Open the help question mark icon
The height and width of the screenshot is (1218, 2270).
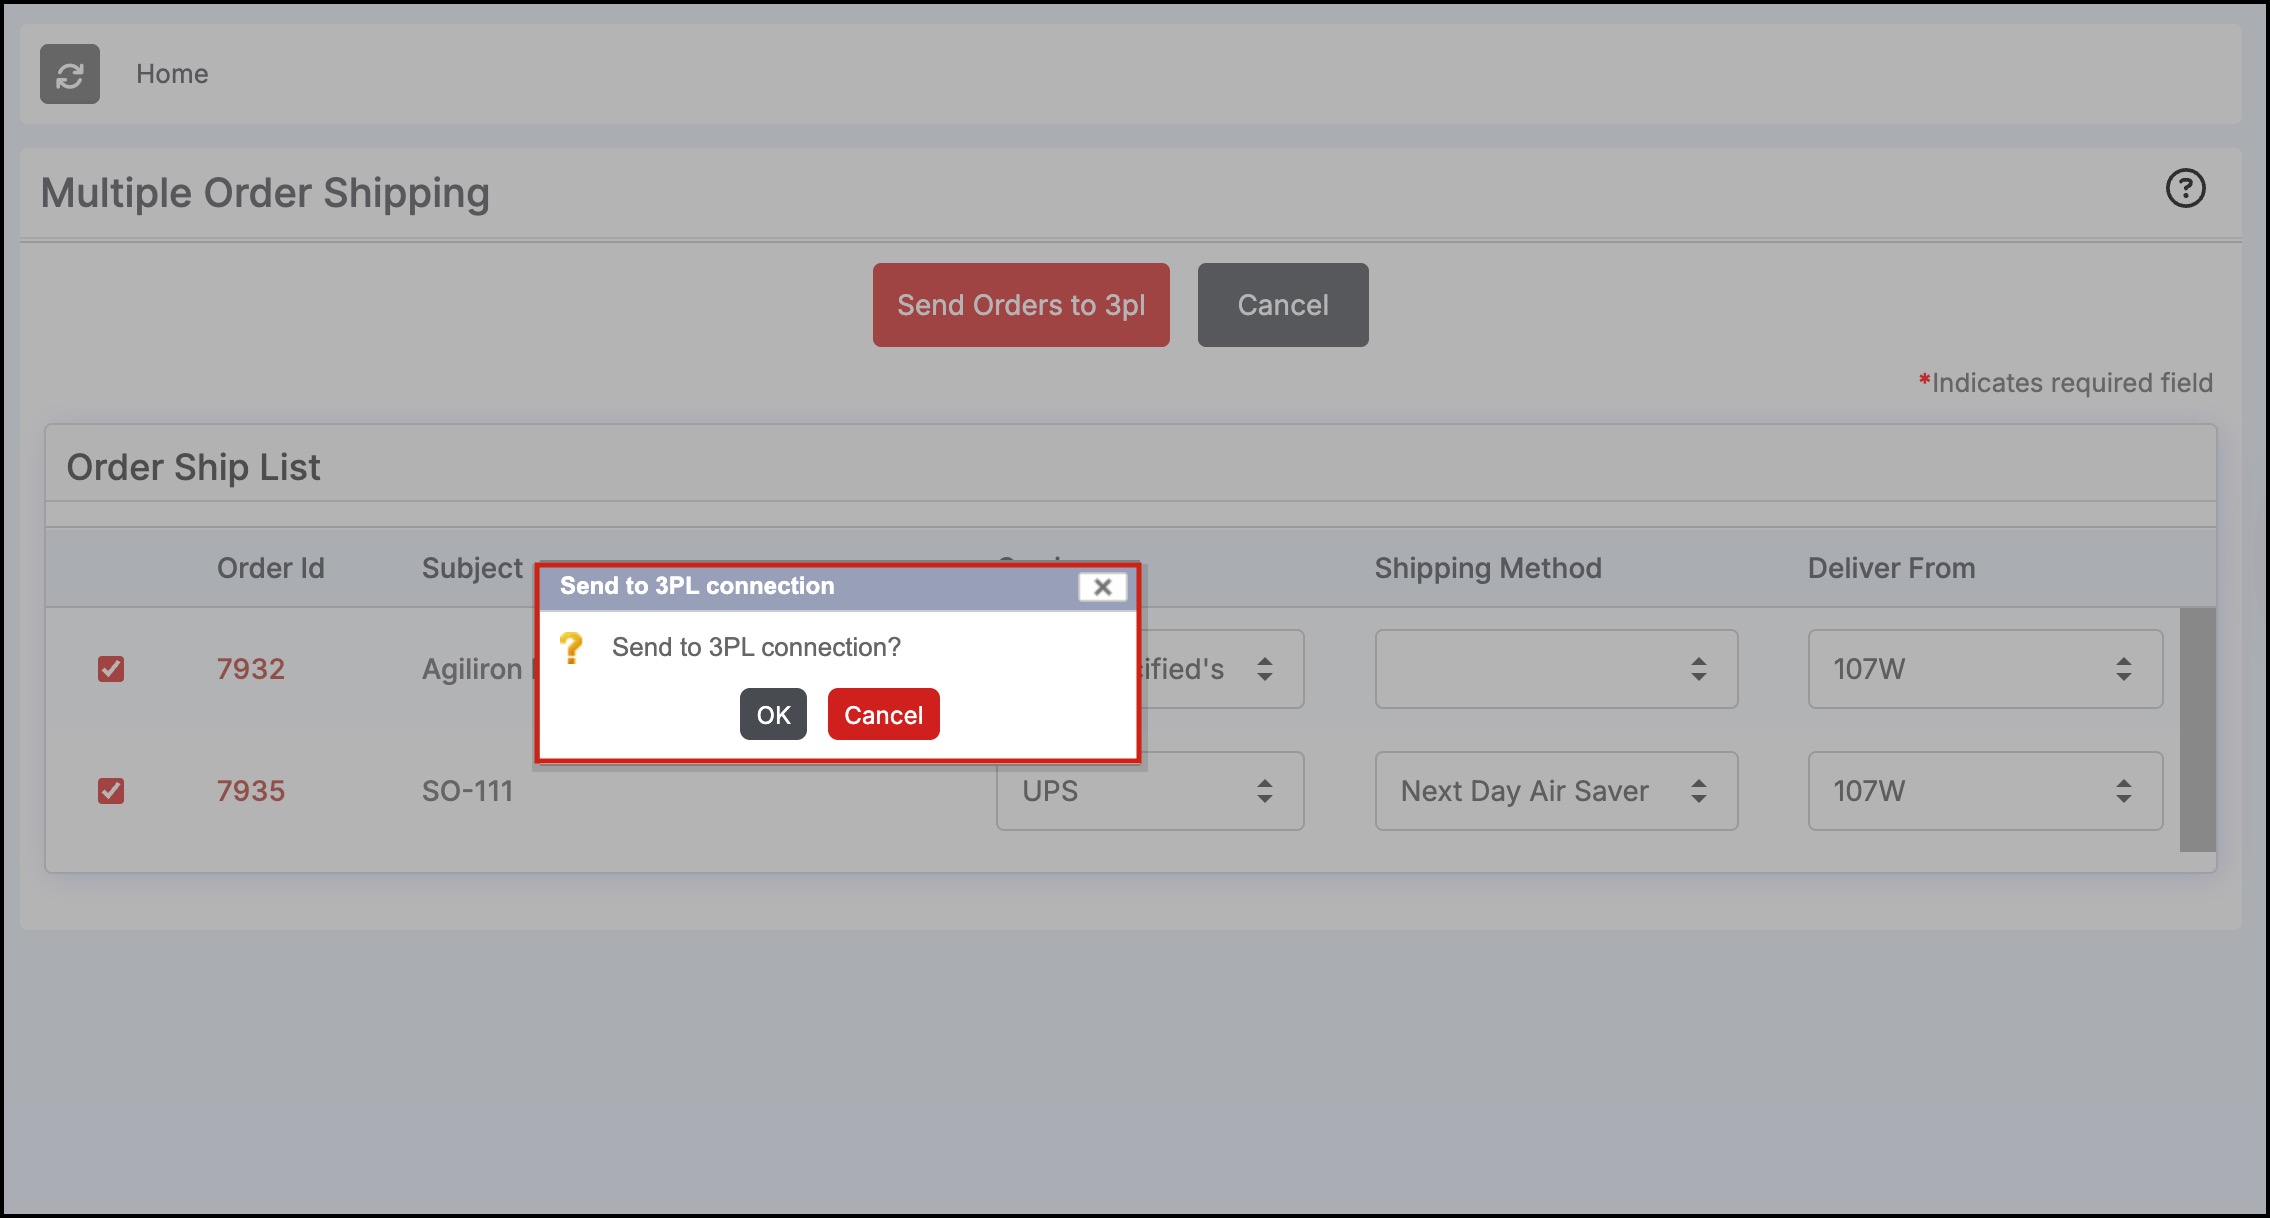click(x=2185, y=188)
